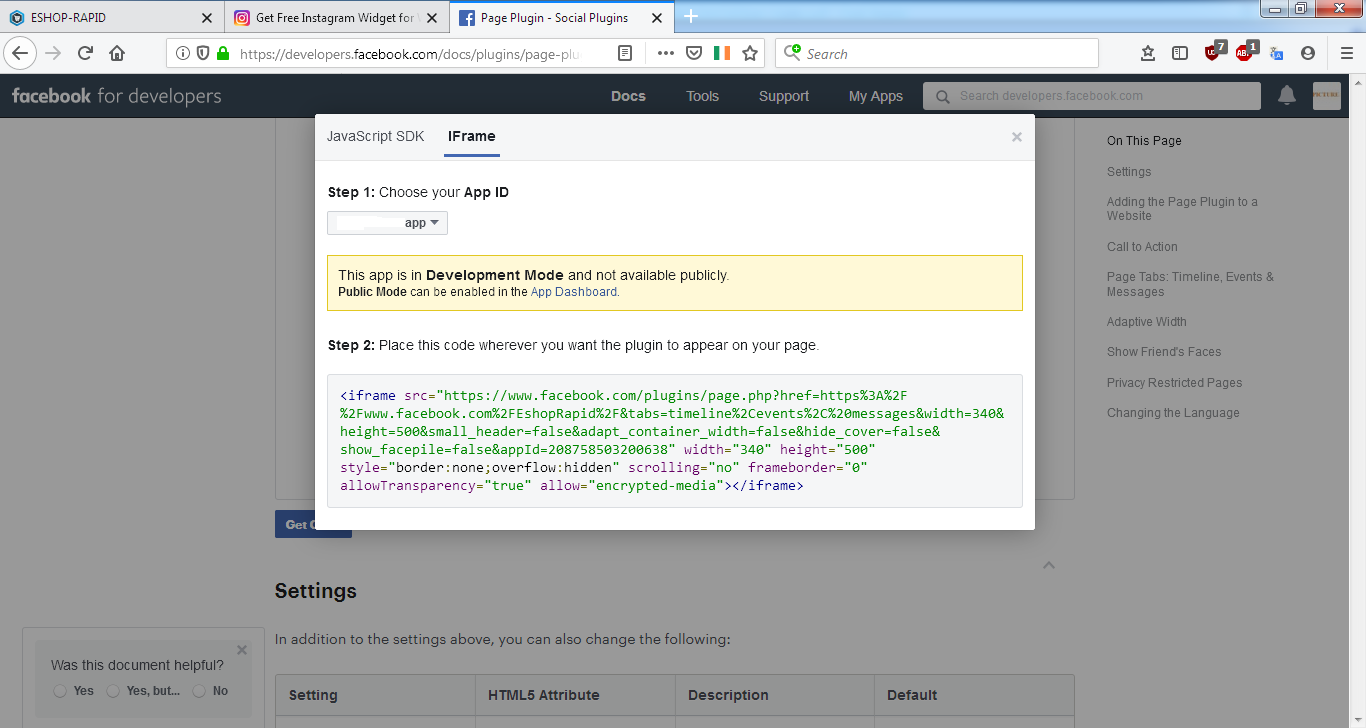The height and width of the screenshot is (728, 1366).
Task: Jump to Call to Action section
Action: (x=1142, y=247)
